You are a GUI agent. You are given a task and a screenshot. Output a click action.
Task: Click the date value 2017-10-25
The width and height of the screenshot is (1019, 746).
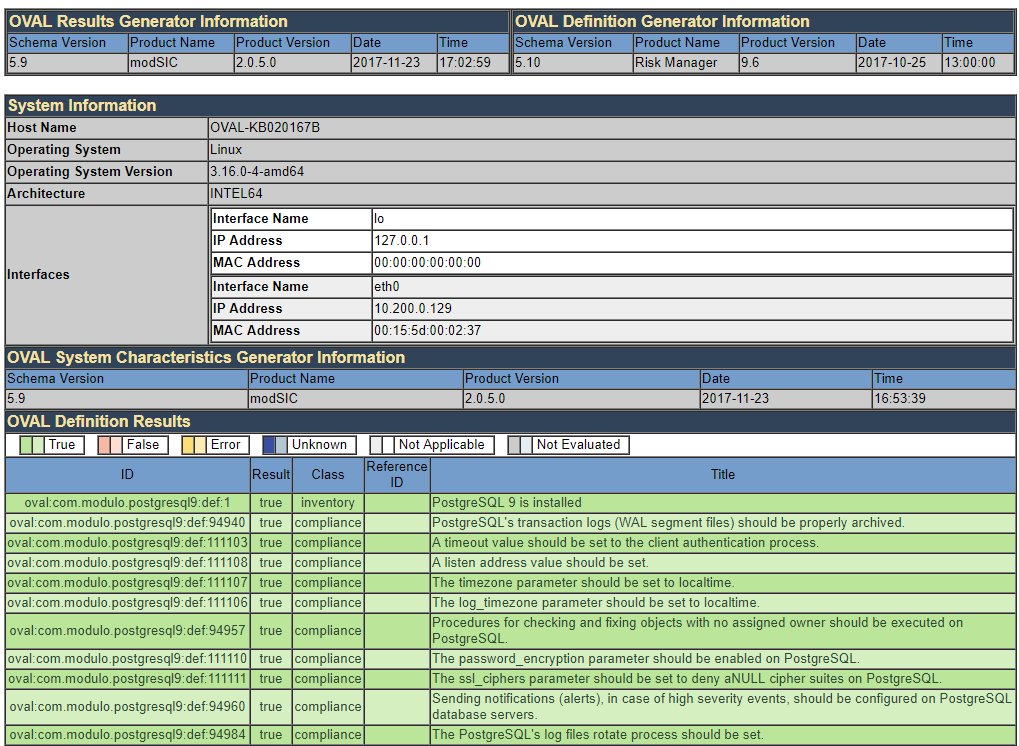click(892, 63)
